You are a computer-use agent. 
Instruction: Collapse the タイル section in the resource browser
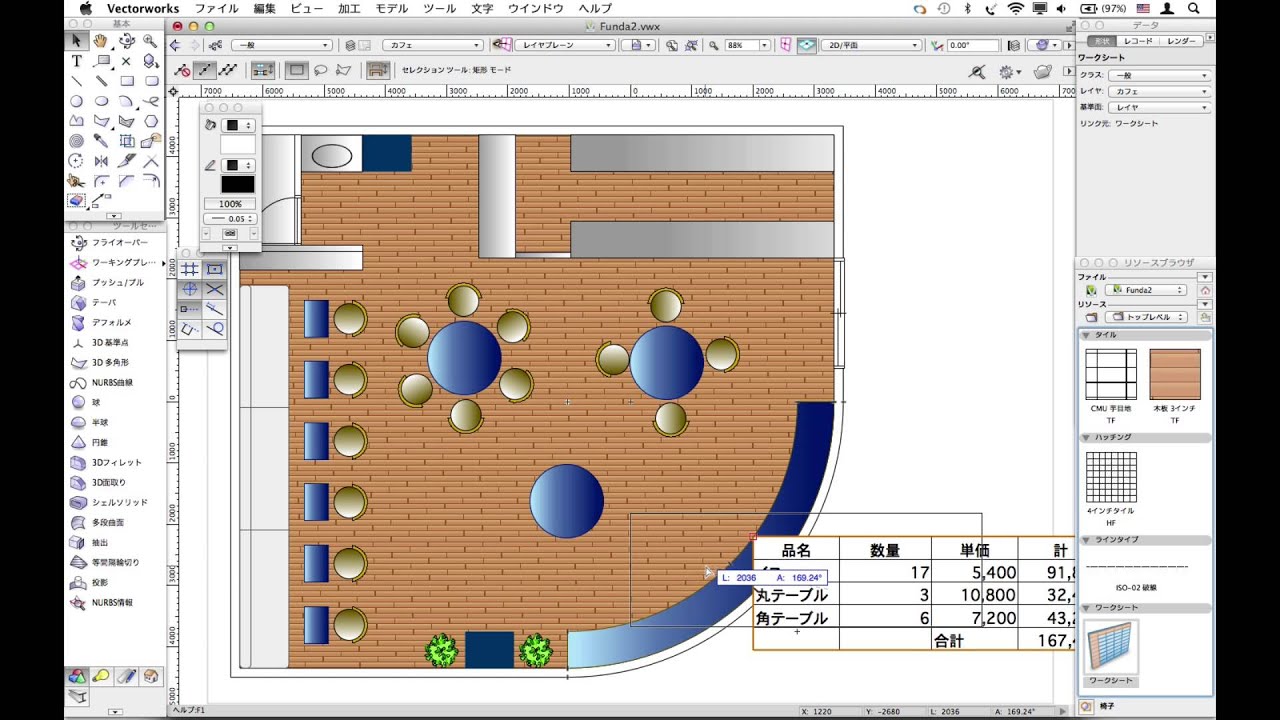[1086, 334]
